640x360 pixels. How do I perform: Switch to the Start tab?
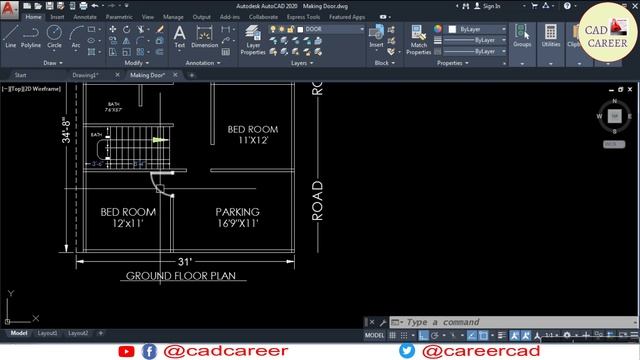click(x=20, y=75)
